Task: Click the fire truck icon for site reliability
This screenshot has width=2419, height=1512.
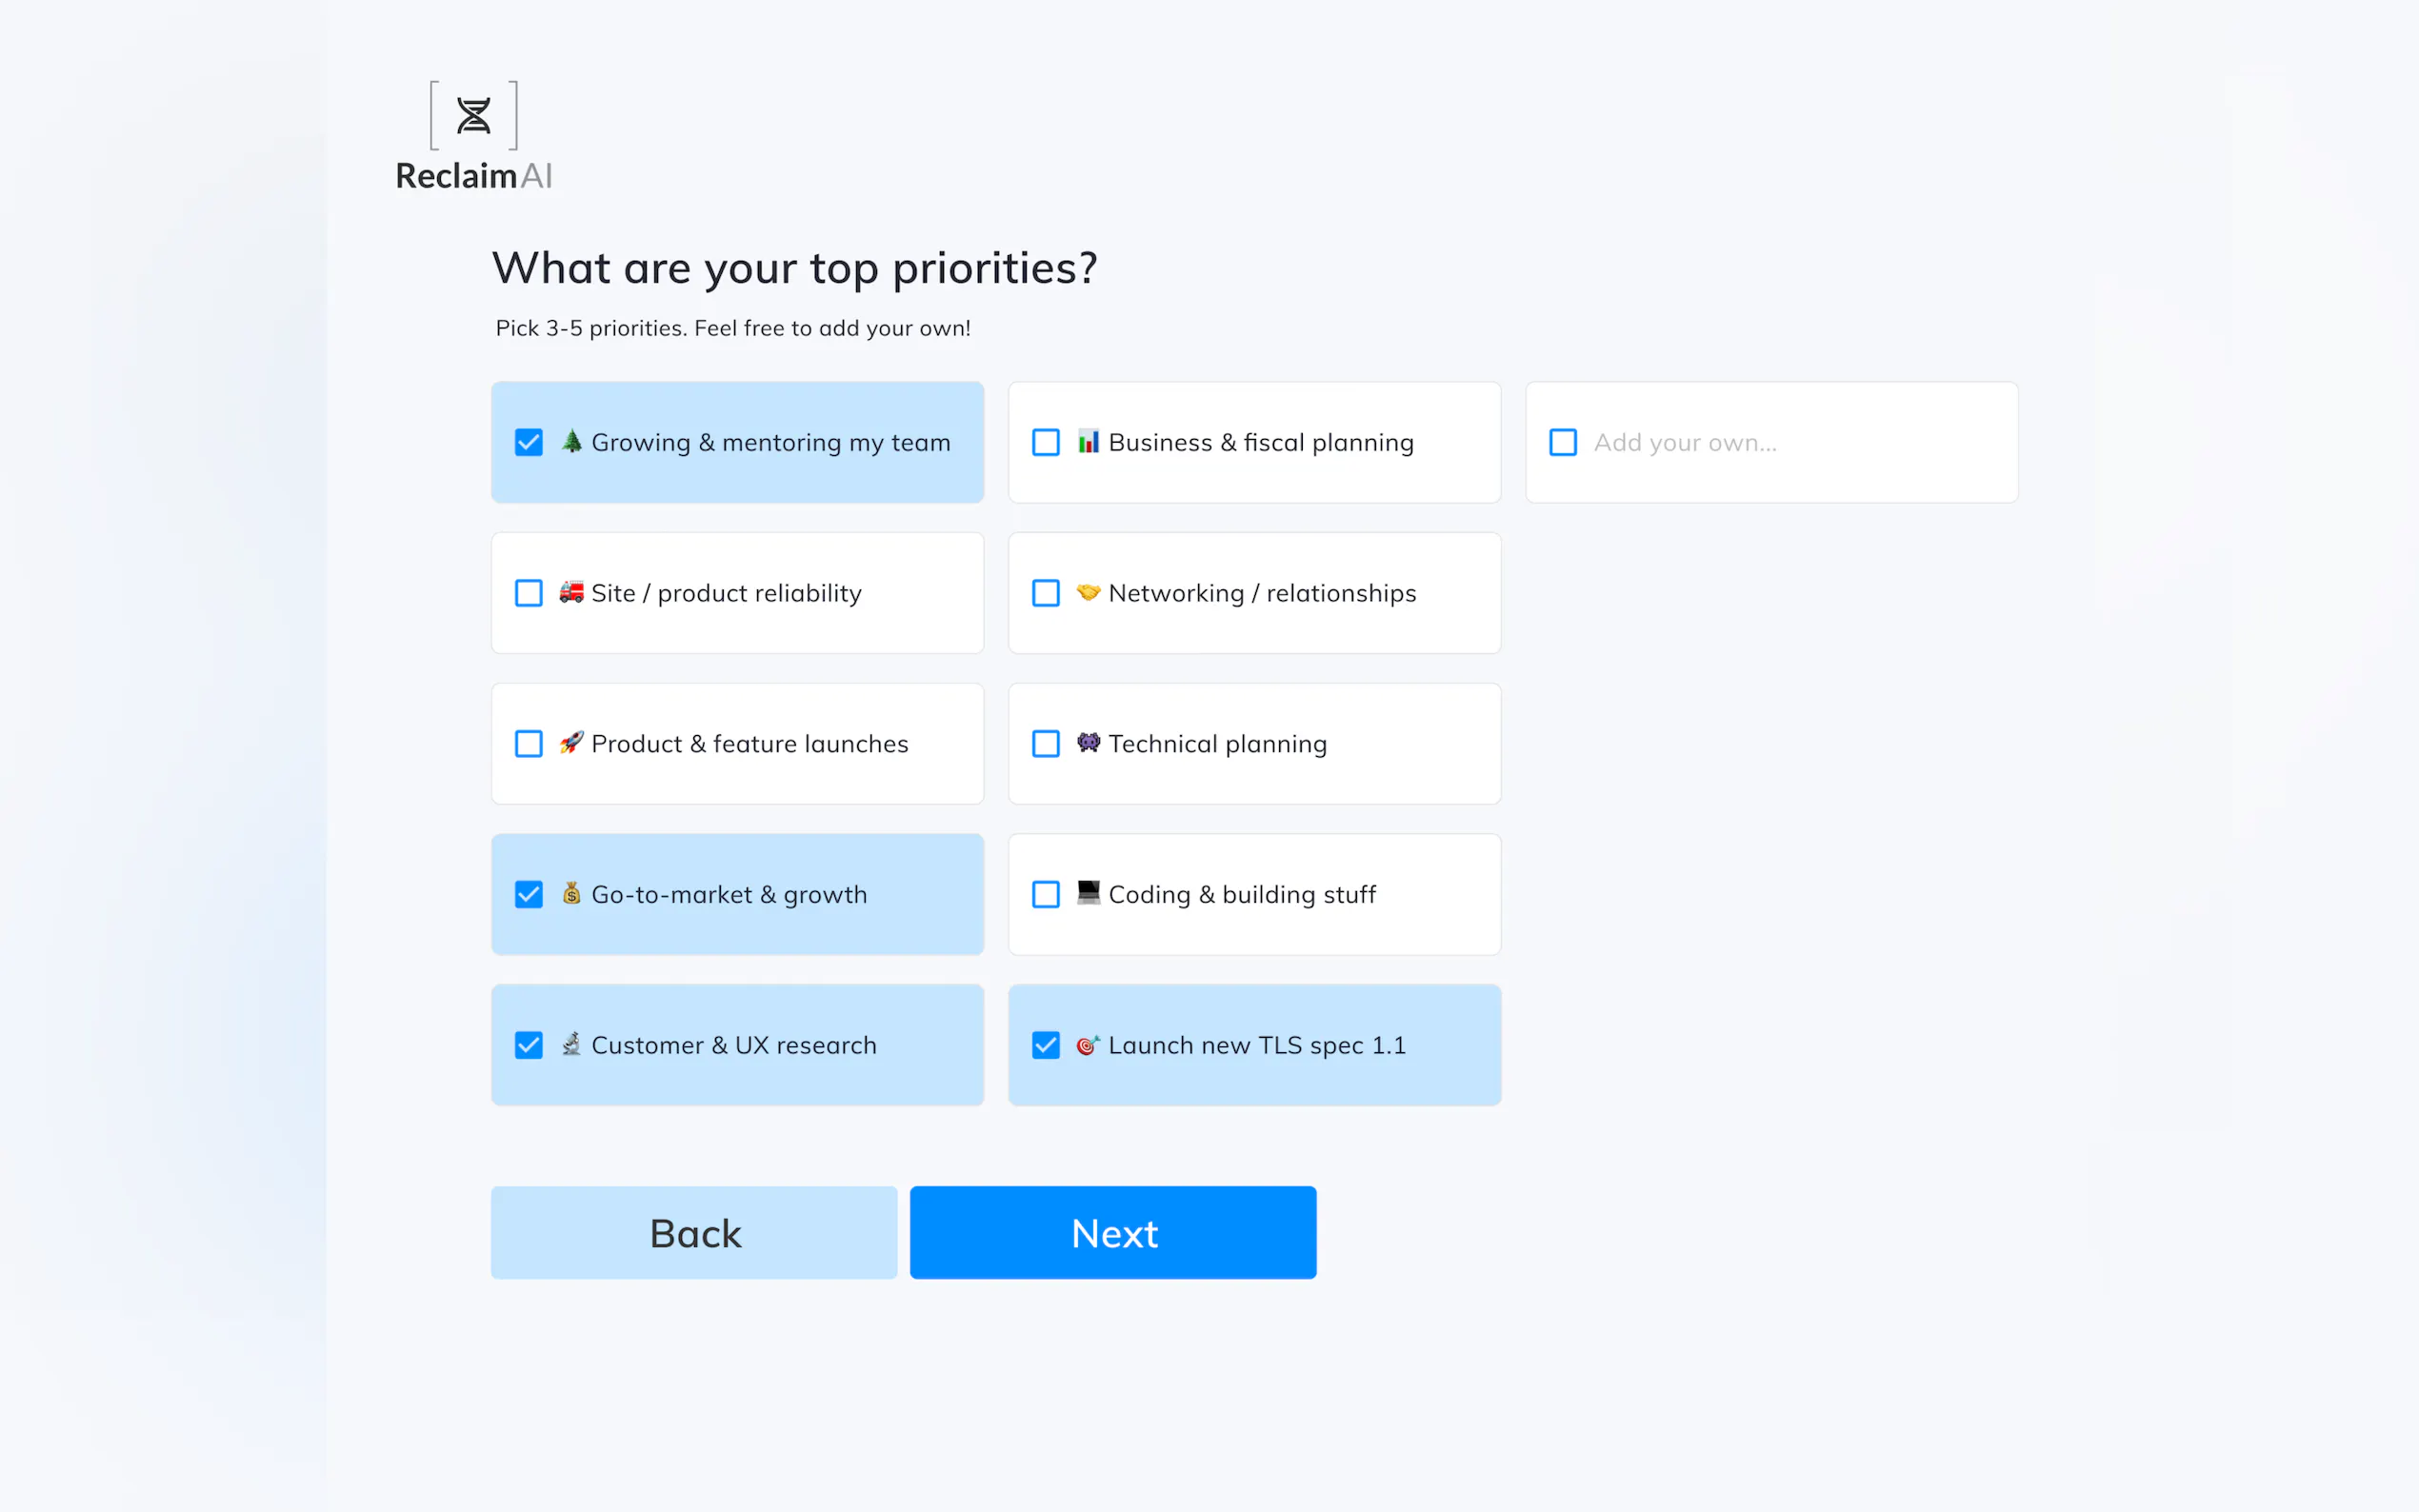Action: pyautogui.click(x=571, y=592)
